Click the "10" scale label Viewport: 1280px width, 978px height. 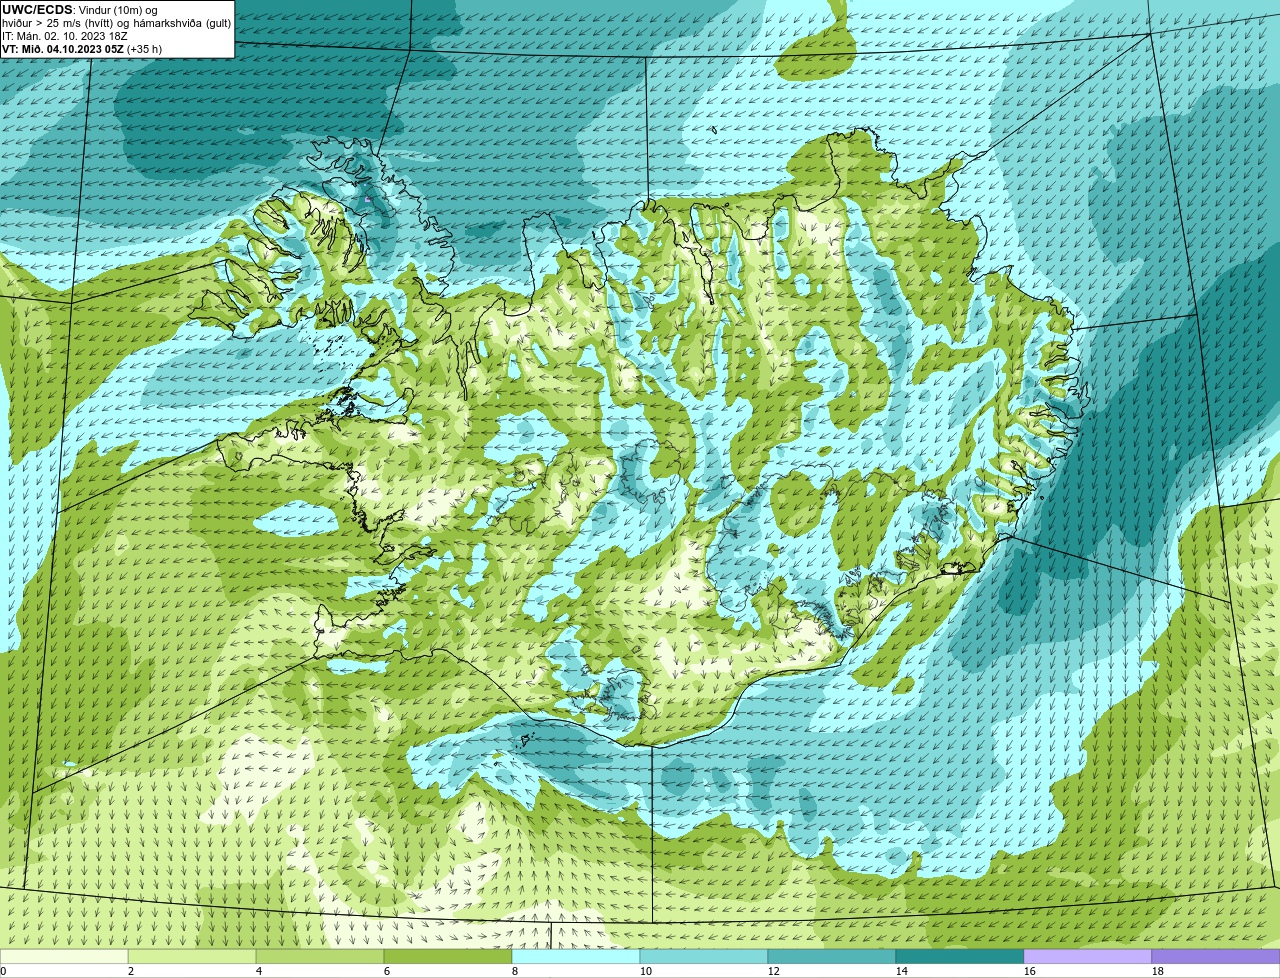tap(646, 971)
